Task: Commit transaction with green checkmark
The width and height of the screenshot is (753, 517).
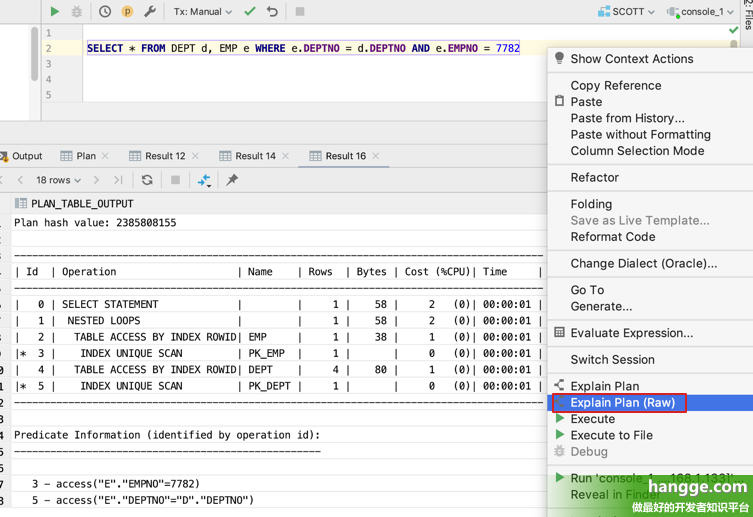Action: point(250,11)
